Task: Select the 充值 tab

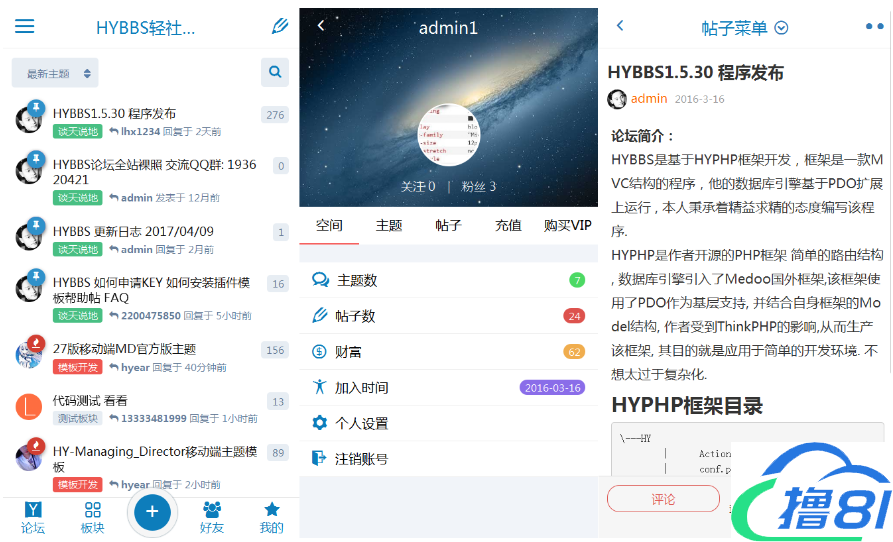Action: [508, 225]
